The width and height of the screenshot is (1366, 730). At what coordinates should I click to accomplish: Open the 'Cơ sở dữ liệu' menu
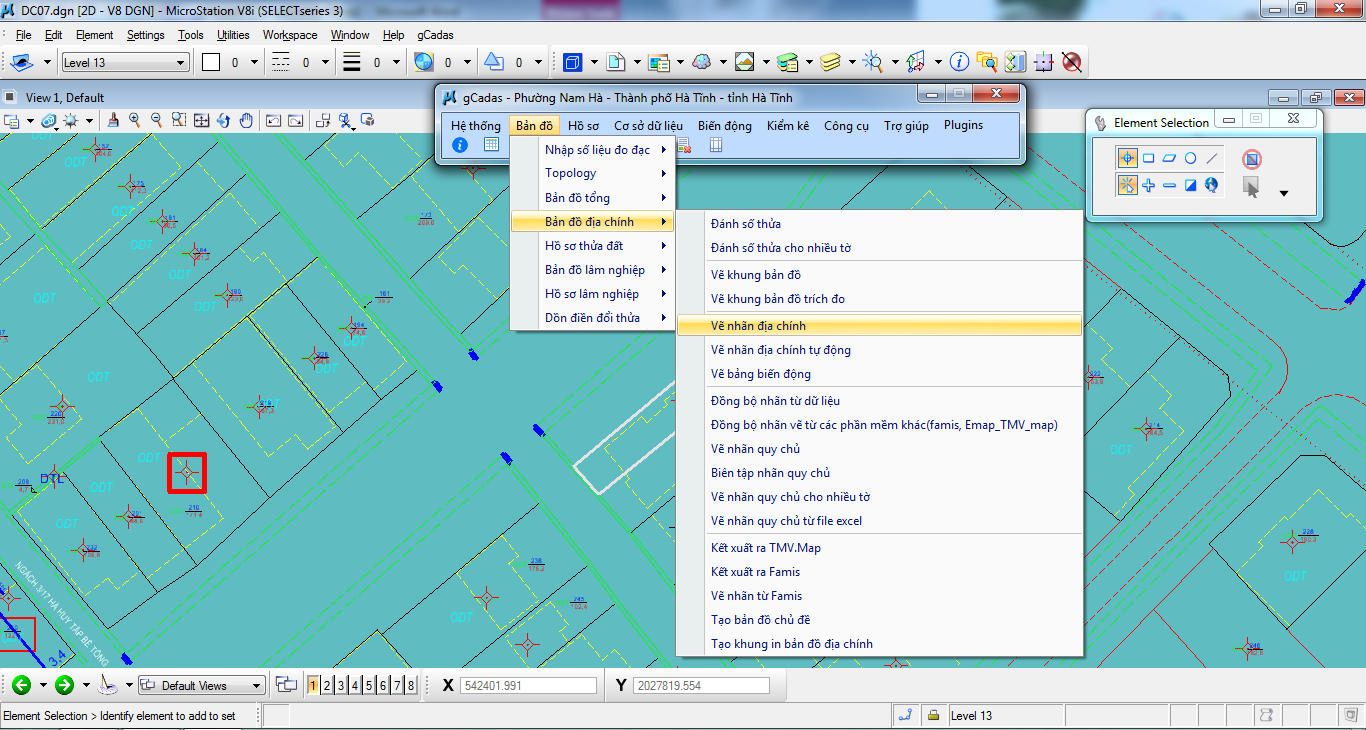tap(648, 126)
